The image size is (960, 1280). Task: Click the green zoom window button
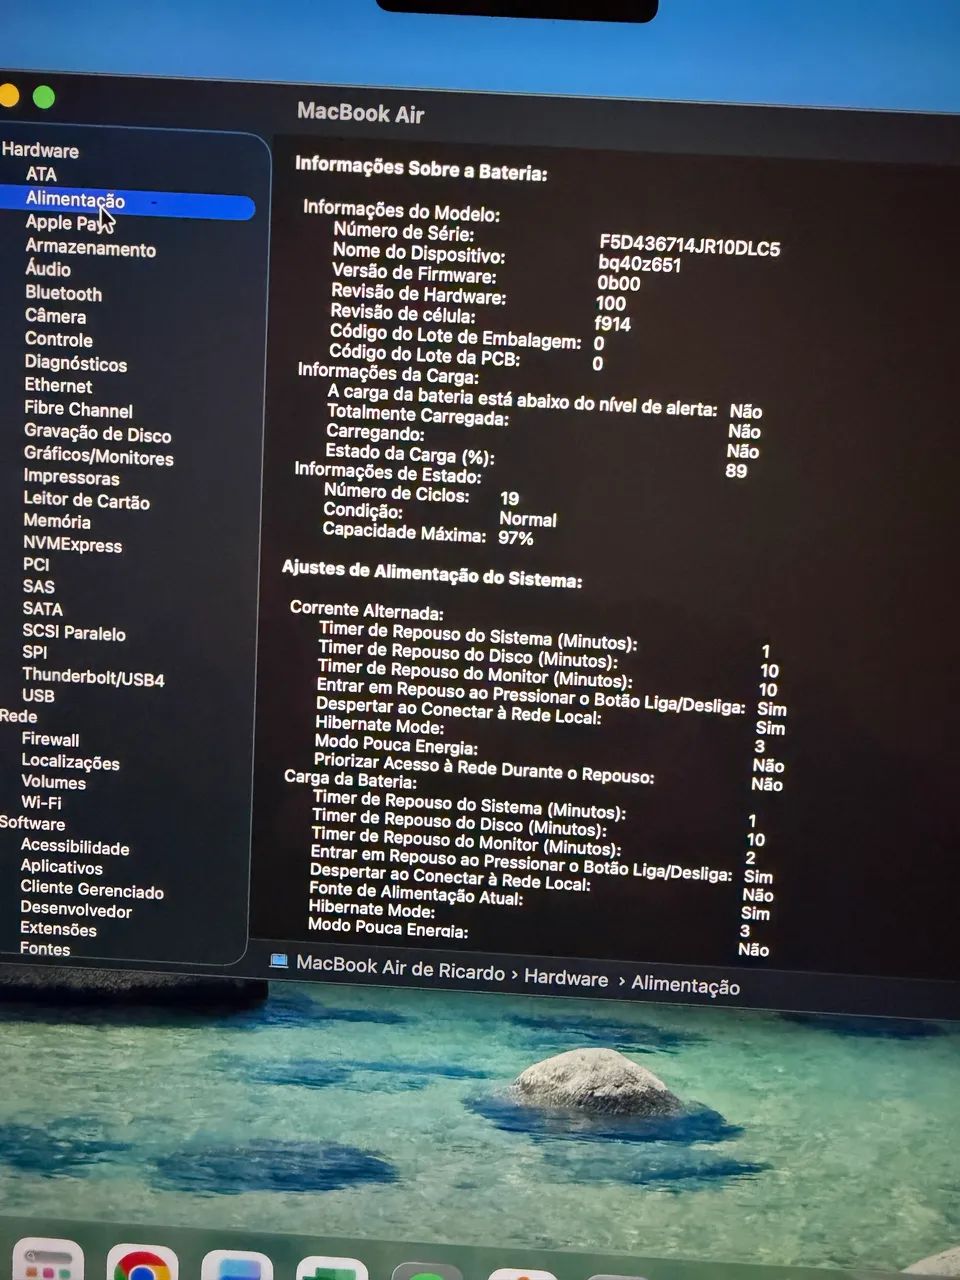tap(44, 97)
